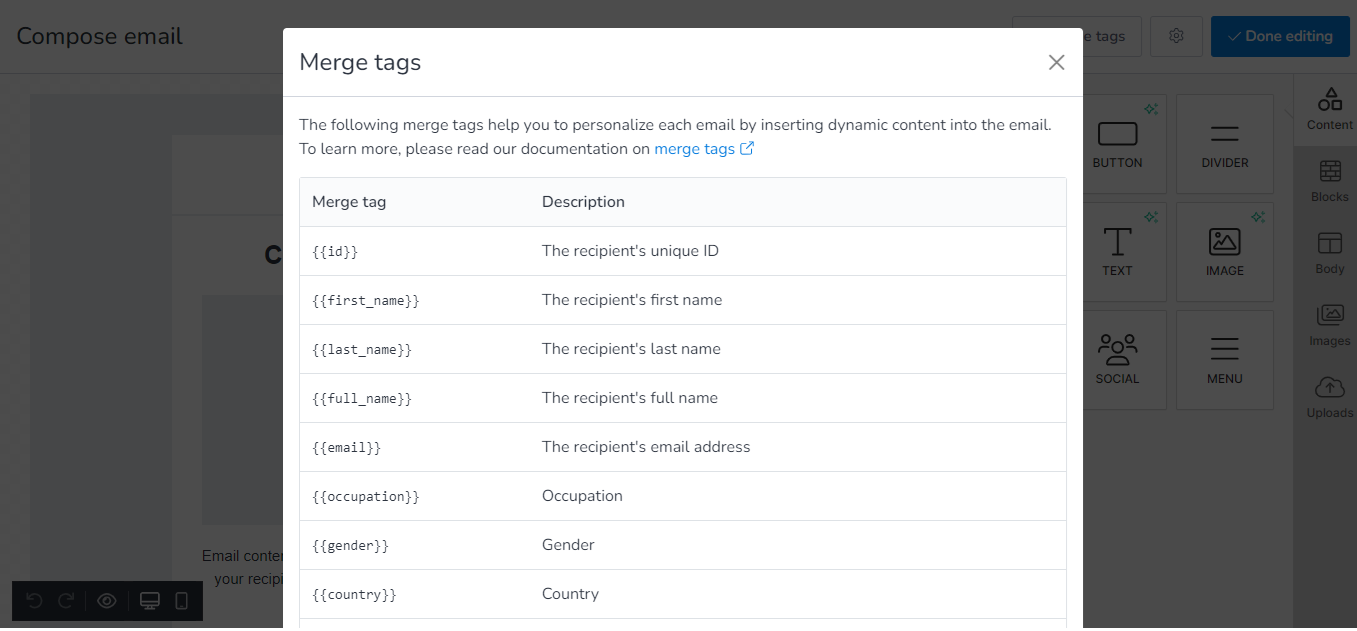Toggle the email preview eye icon
This screenshot has height=631, width=1357.
click(x=107, y=600)
